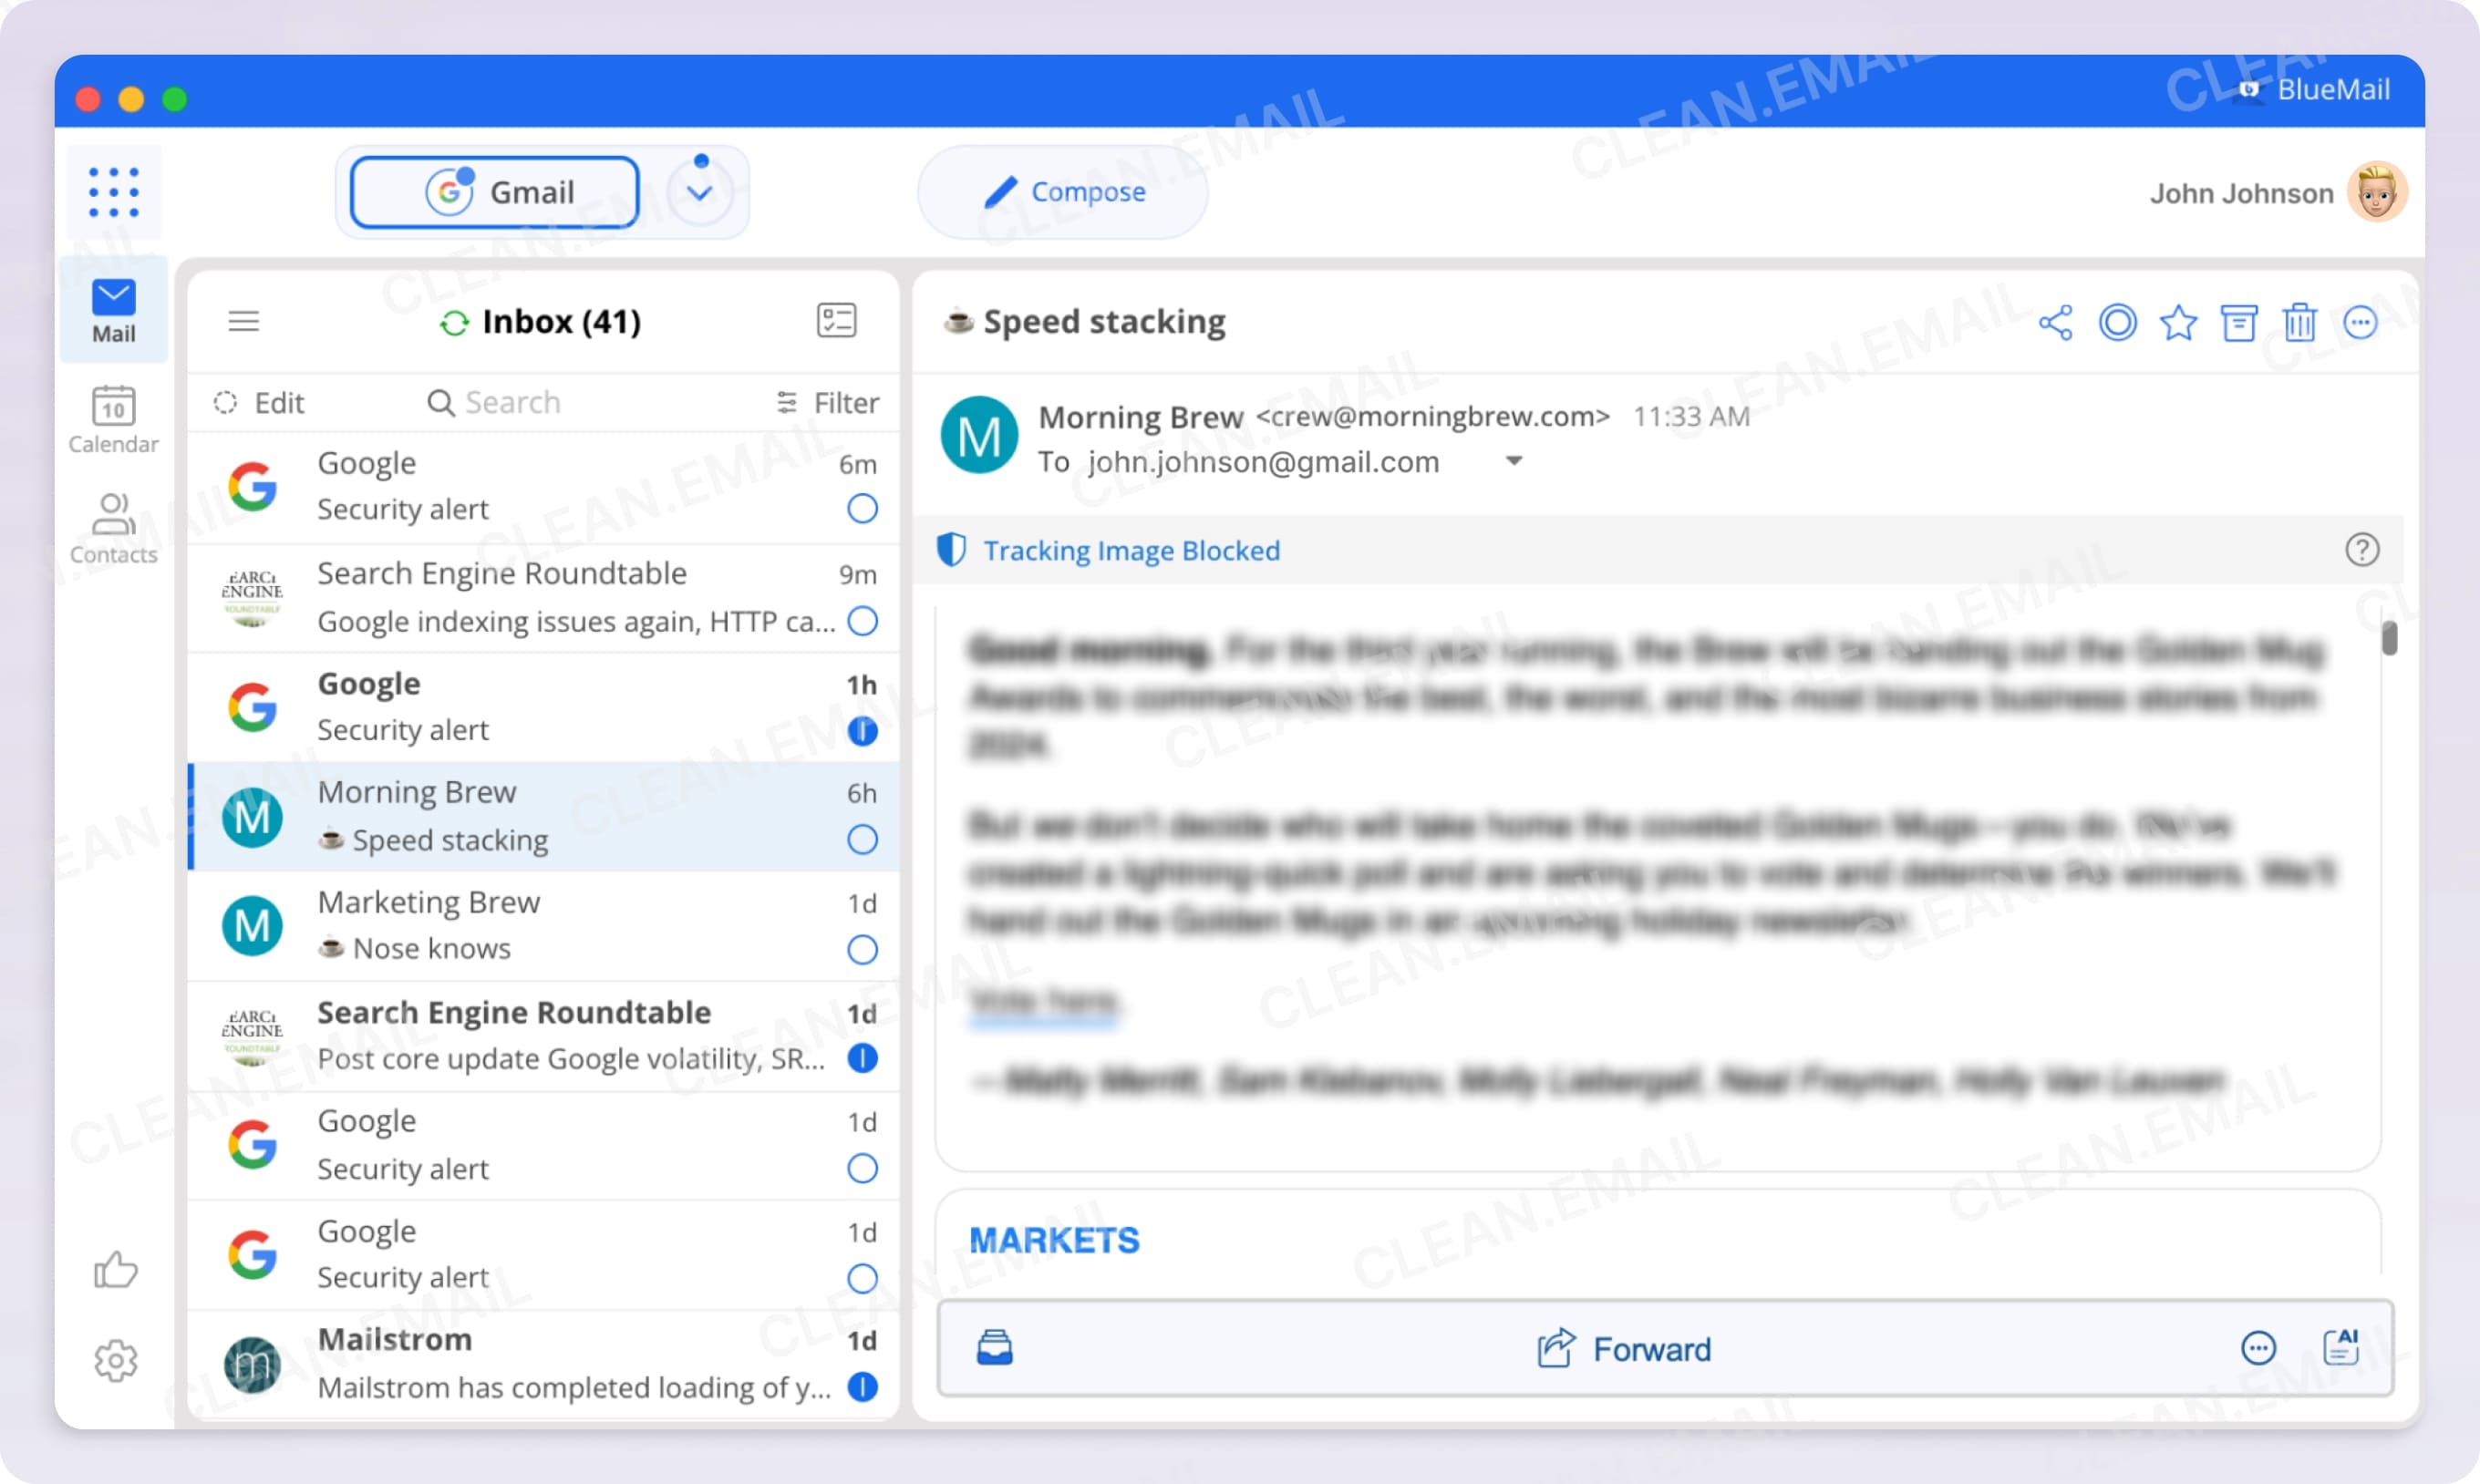Screen dimensions: 2480x1484
Task: Switch to the Contacts section
Action: (113, 528)
